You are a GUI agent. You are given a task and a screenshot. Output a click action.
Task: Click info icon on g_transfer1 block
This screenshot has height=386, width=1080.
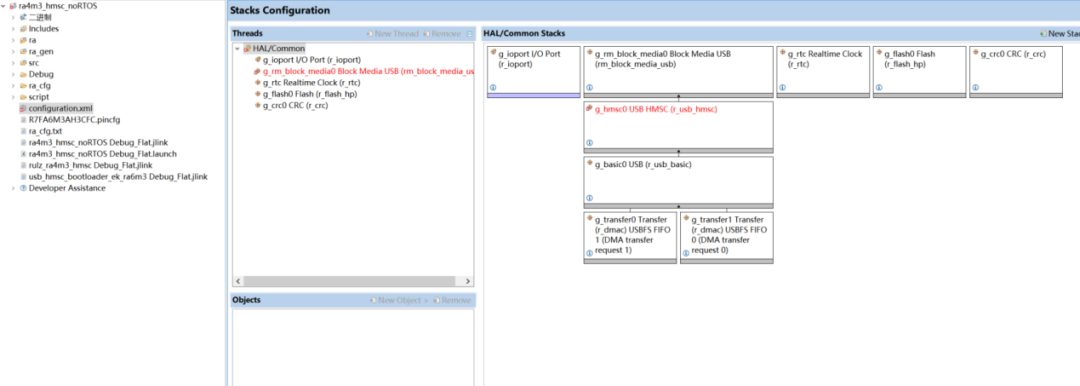point(686,253)
